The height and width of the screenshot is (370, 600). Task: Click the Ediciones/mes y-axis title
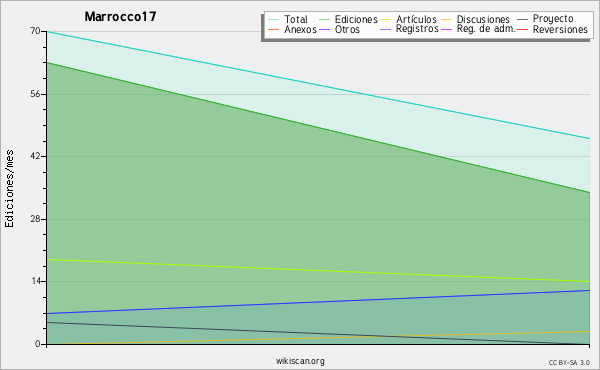tap(9, 189)
